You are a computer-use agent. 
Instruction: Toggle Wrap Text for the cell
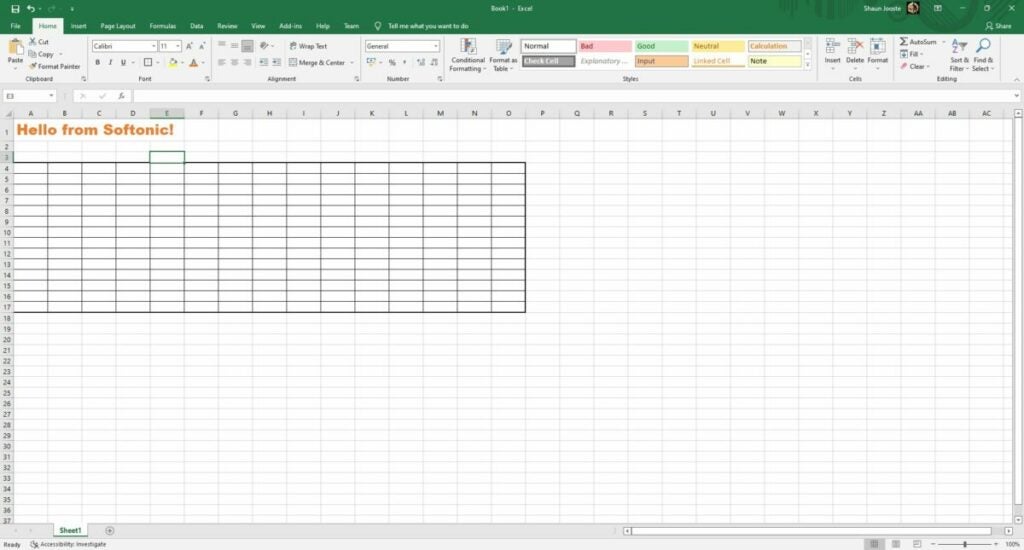click(308, 46)
